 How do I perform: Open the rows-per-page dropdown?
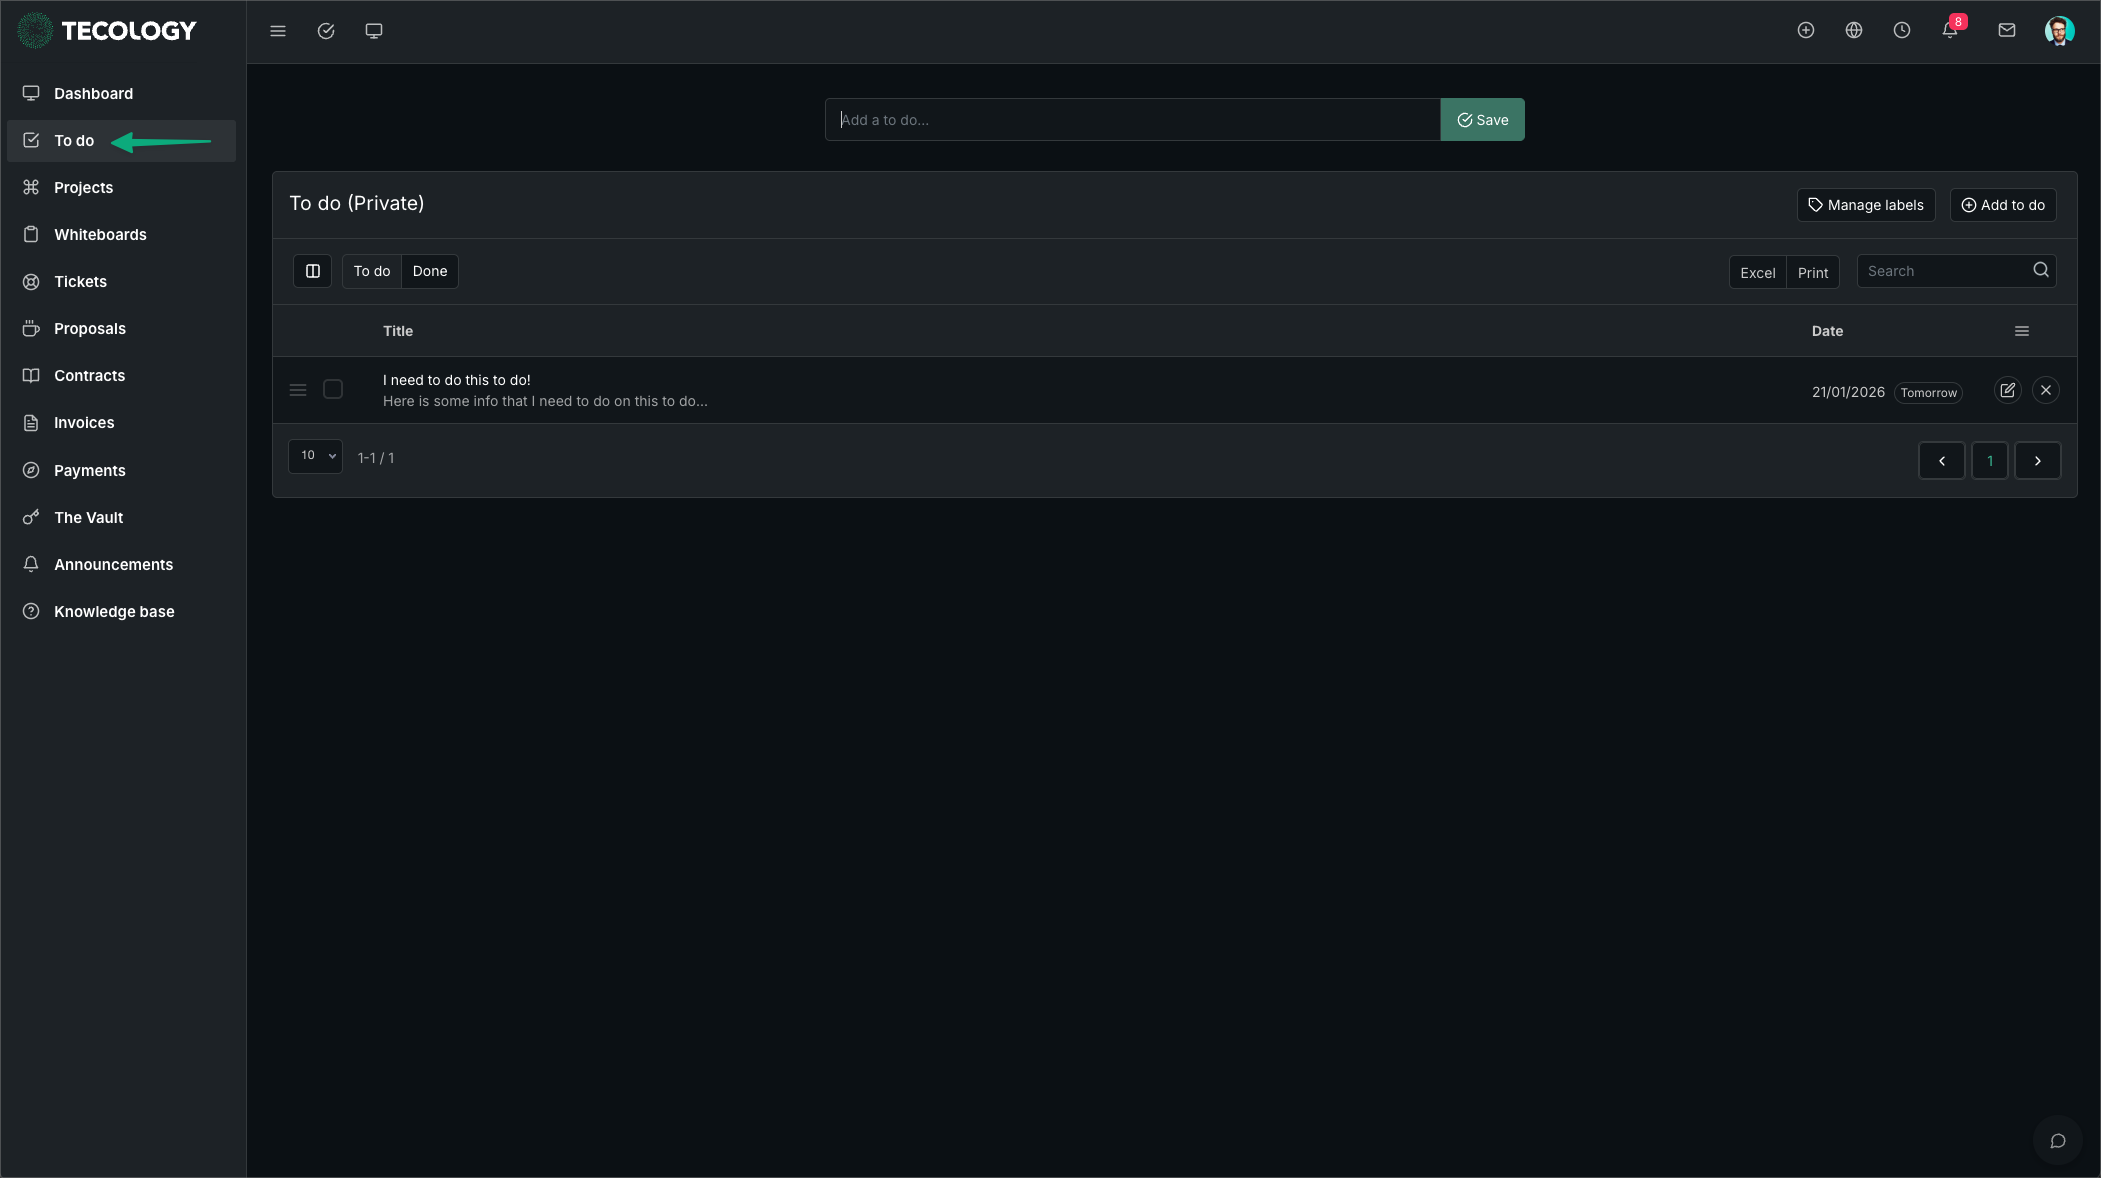click(315, 456)
